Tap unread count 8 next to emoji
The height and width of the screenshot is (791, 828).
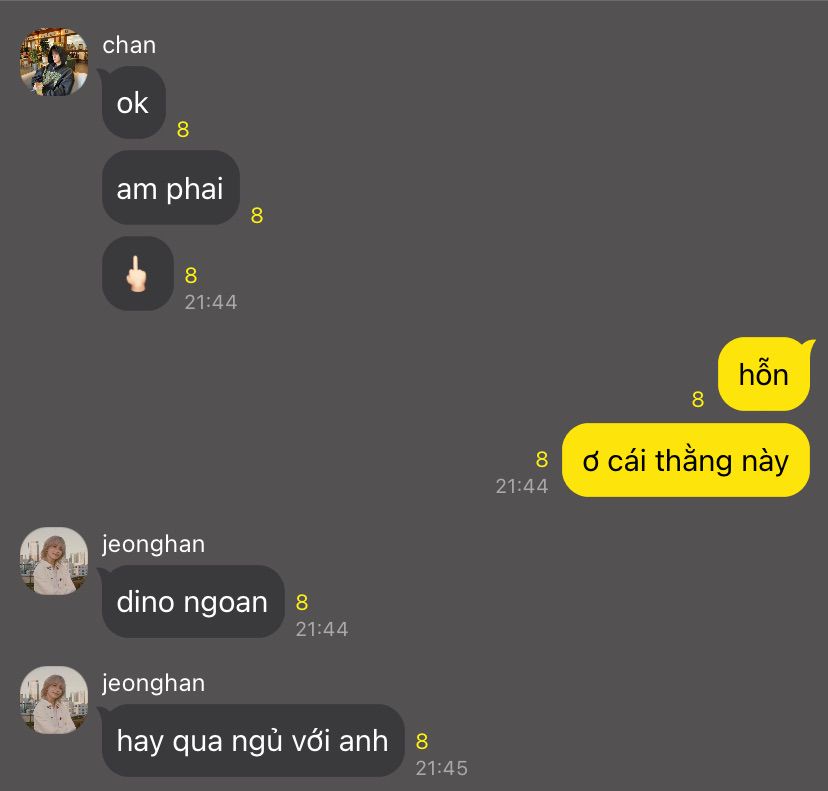(x=191, y=276)
